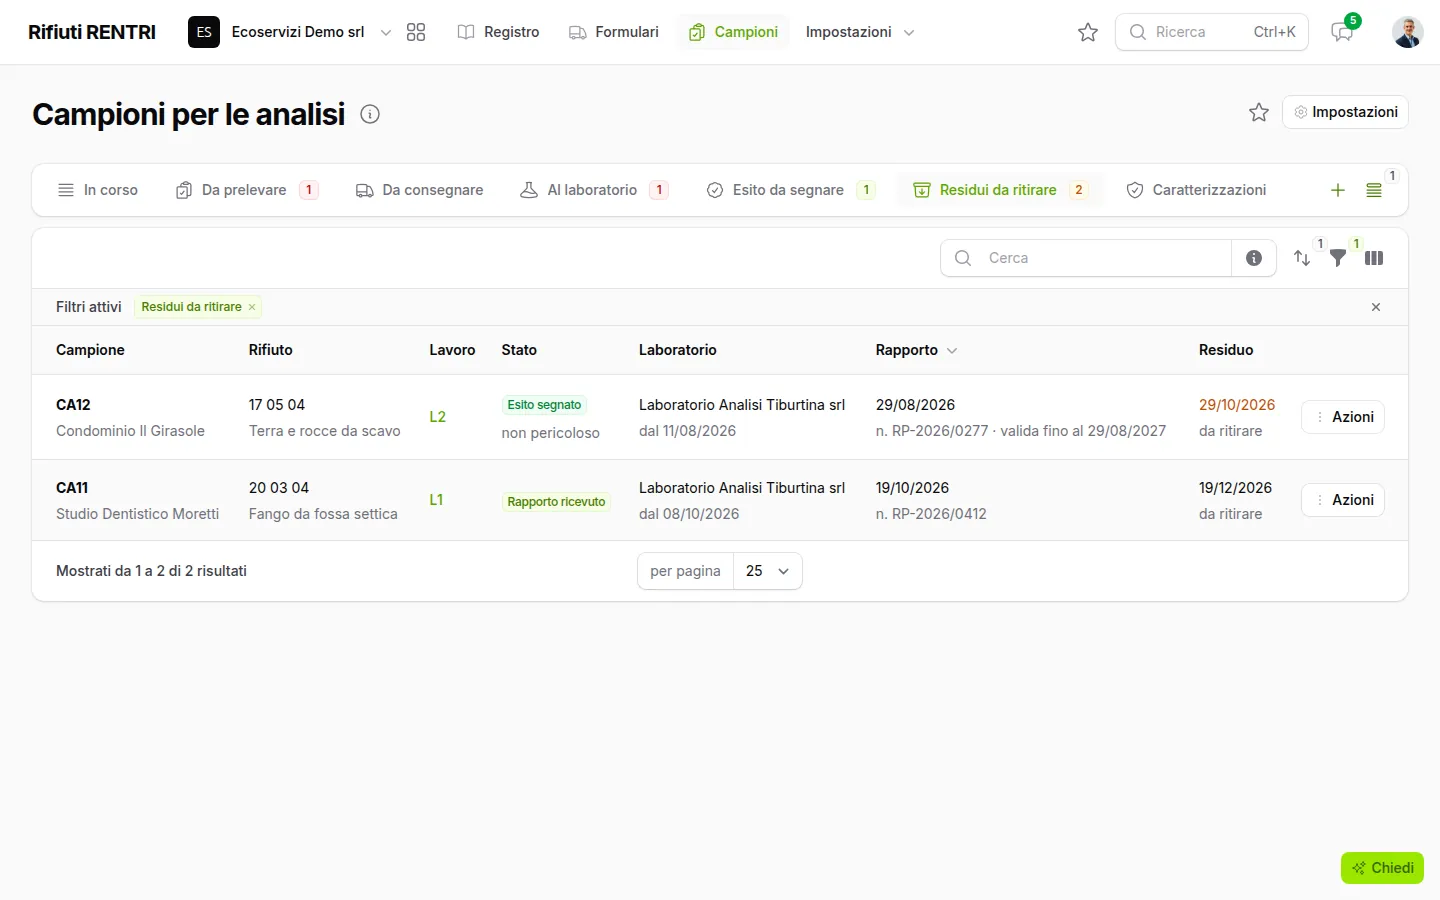Screen dimensions: 1440x900
Task: Open the chat messages icon
Action: pos(1342,32)
